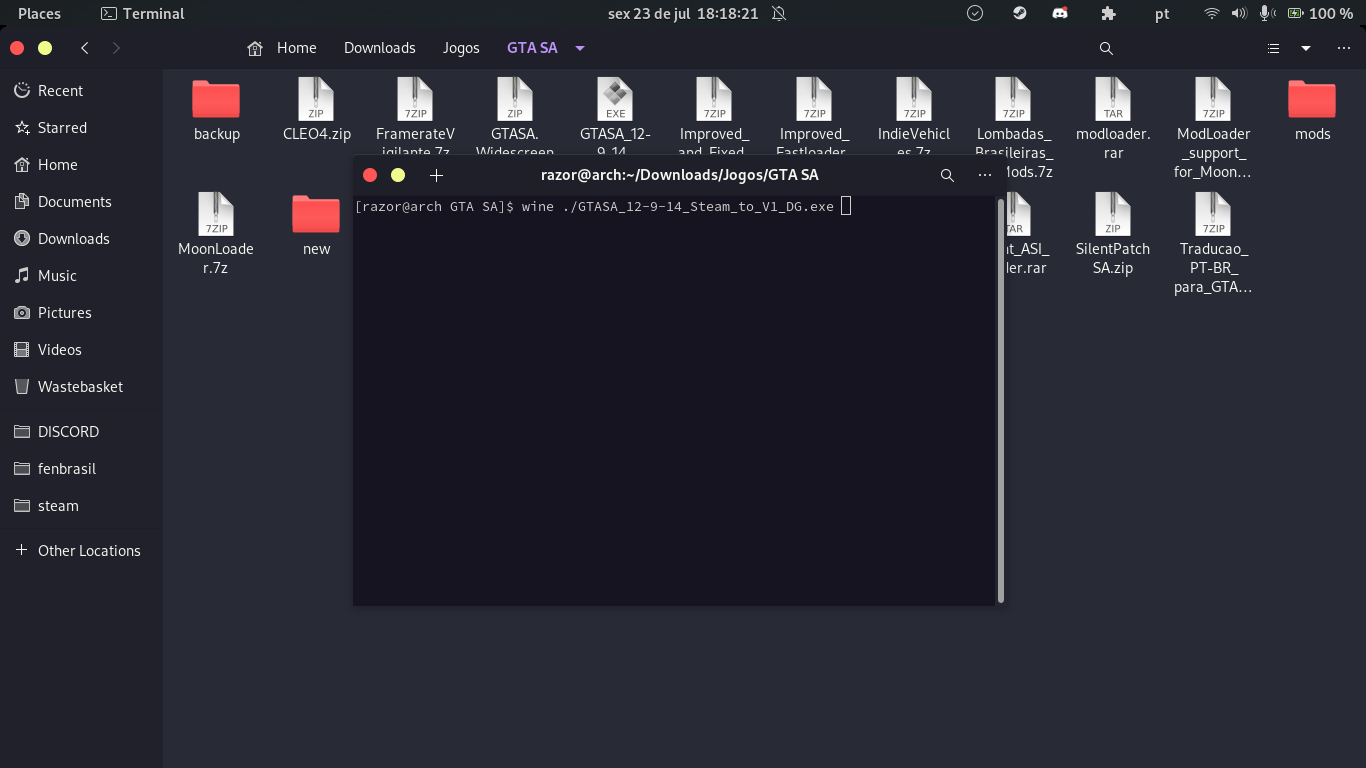This screenshot has height=768, width=1366.
Task: Open the backup folder
Action: pyautogui.click(x=216, y=110)
